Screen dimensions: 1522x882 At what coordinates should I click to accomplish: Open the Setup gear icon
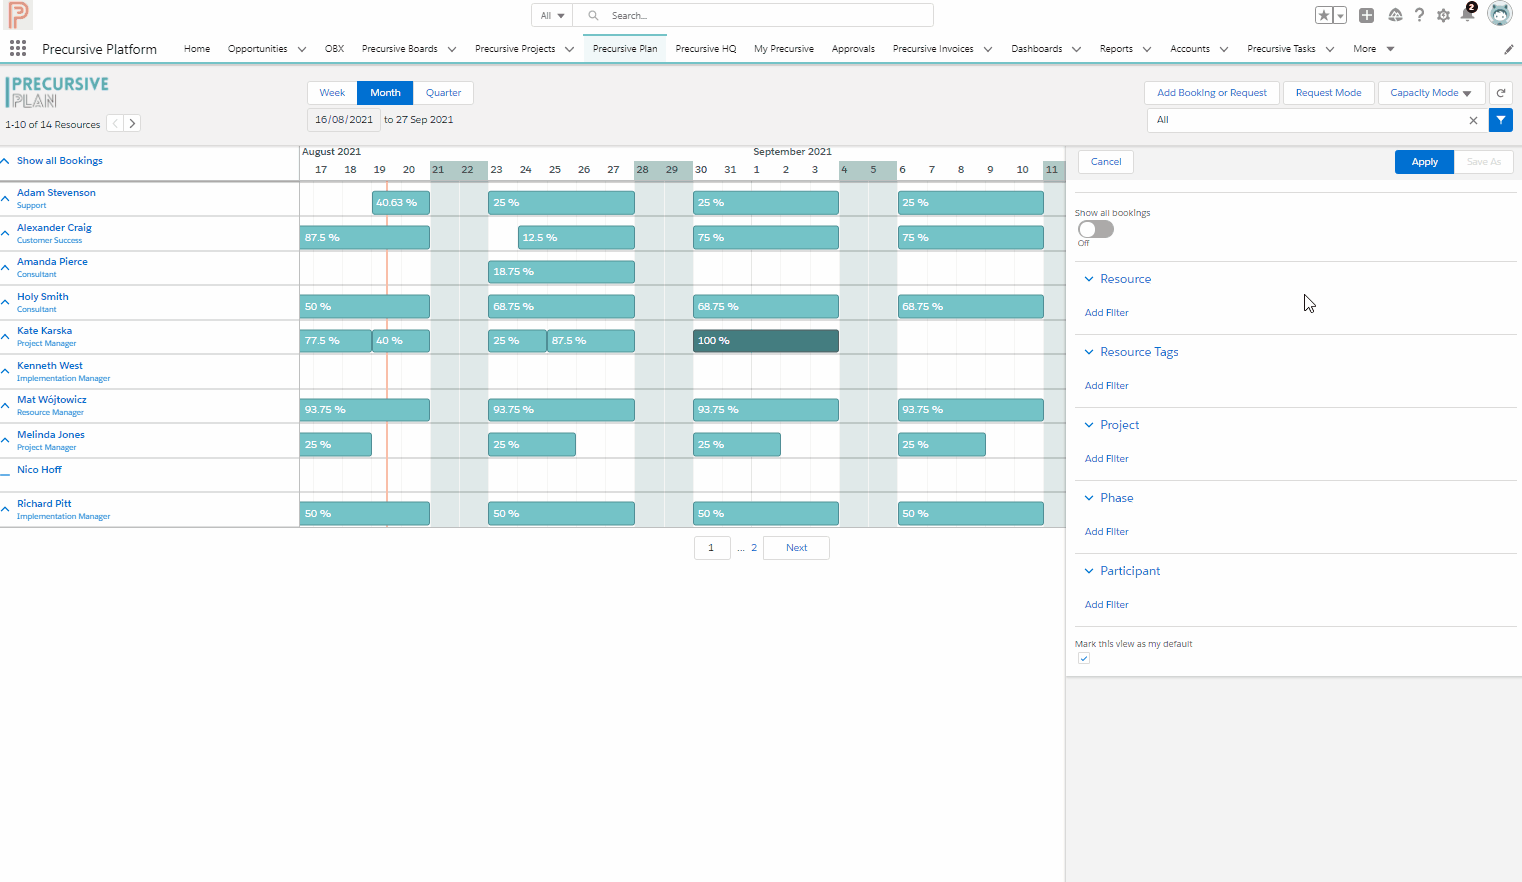pyautogui.click(x=1443, y=15)
